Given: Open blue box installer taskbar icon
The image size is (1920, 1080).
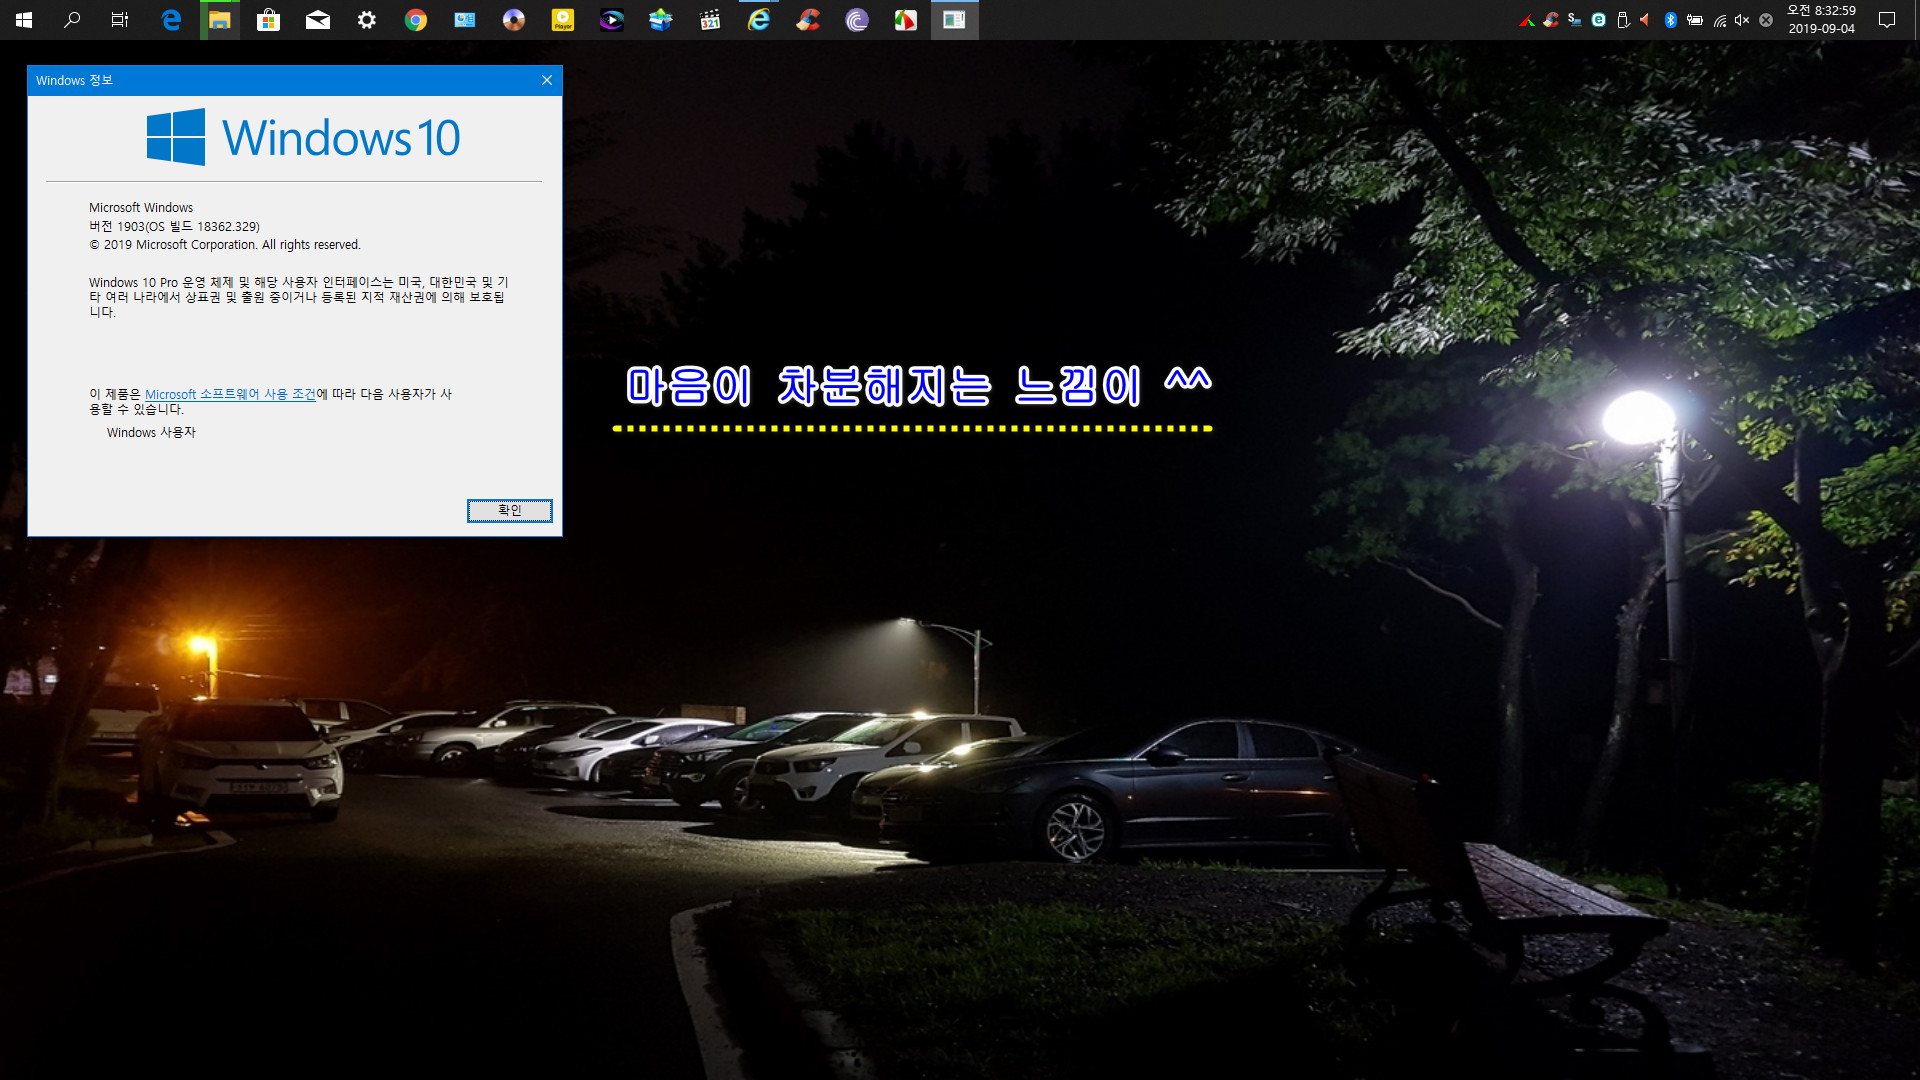Looking at the screenshot, I should (661, 20).
